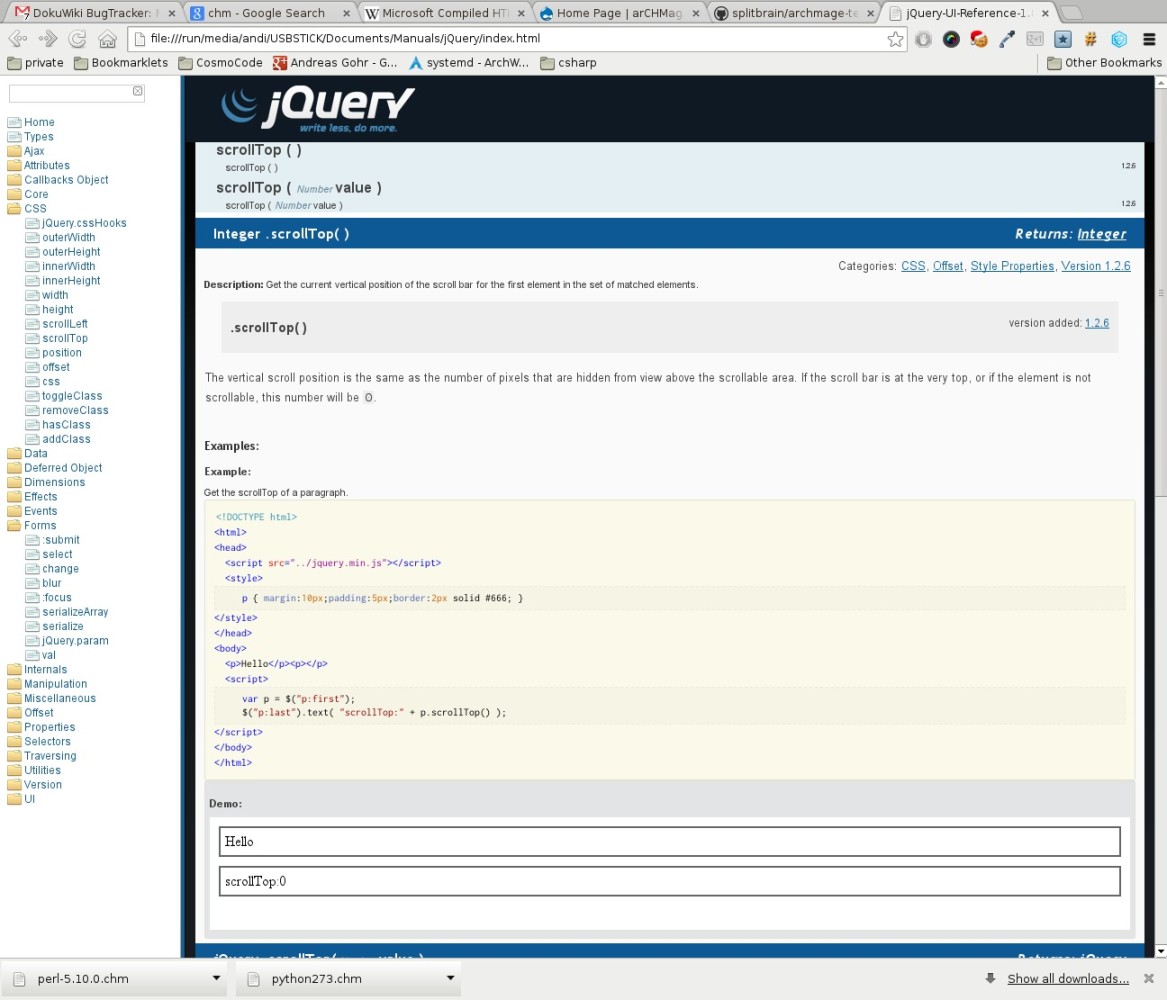Click the eyedropper extension icon

tap(1007, 39)
